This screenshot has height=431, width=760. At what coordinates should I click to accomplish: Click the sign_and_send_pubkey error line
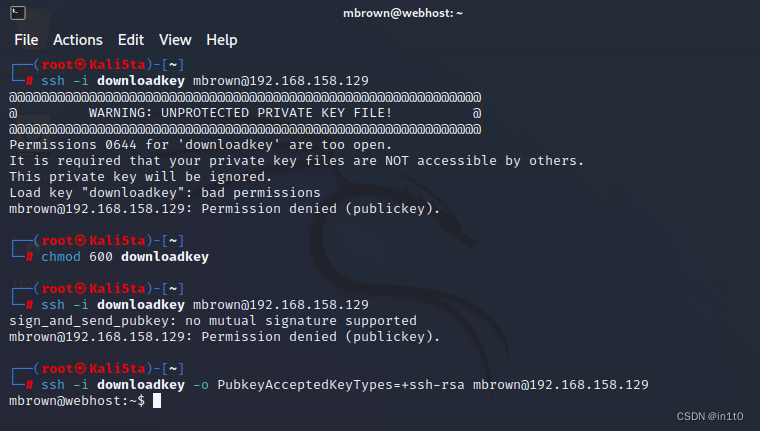pyautogui.click(x=213, y=321)
